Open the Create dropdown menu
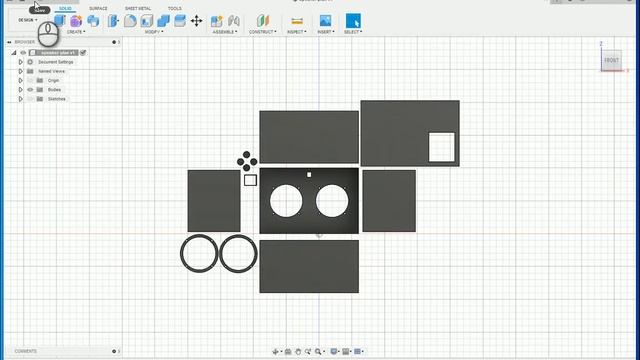The height and width of the screenshot is (360, 640). [76, 32]
